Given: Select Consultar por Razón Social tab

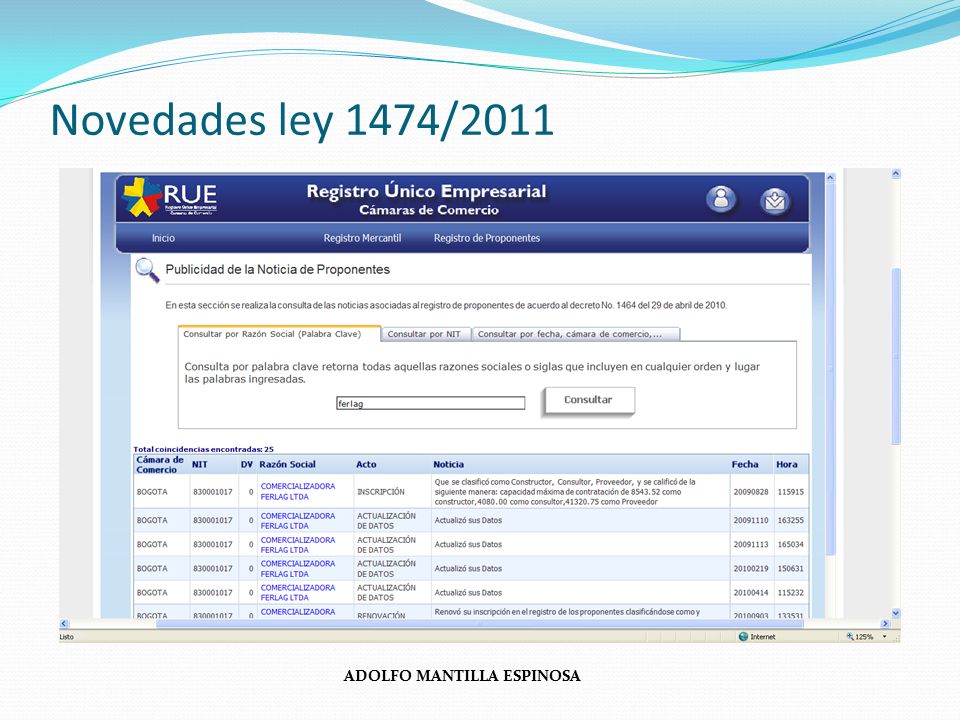Looking at the screenshot, I should point(279,334).
